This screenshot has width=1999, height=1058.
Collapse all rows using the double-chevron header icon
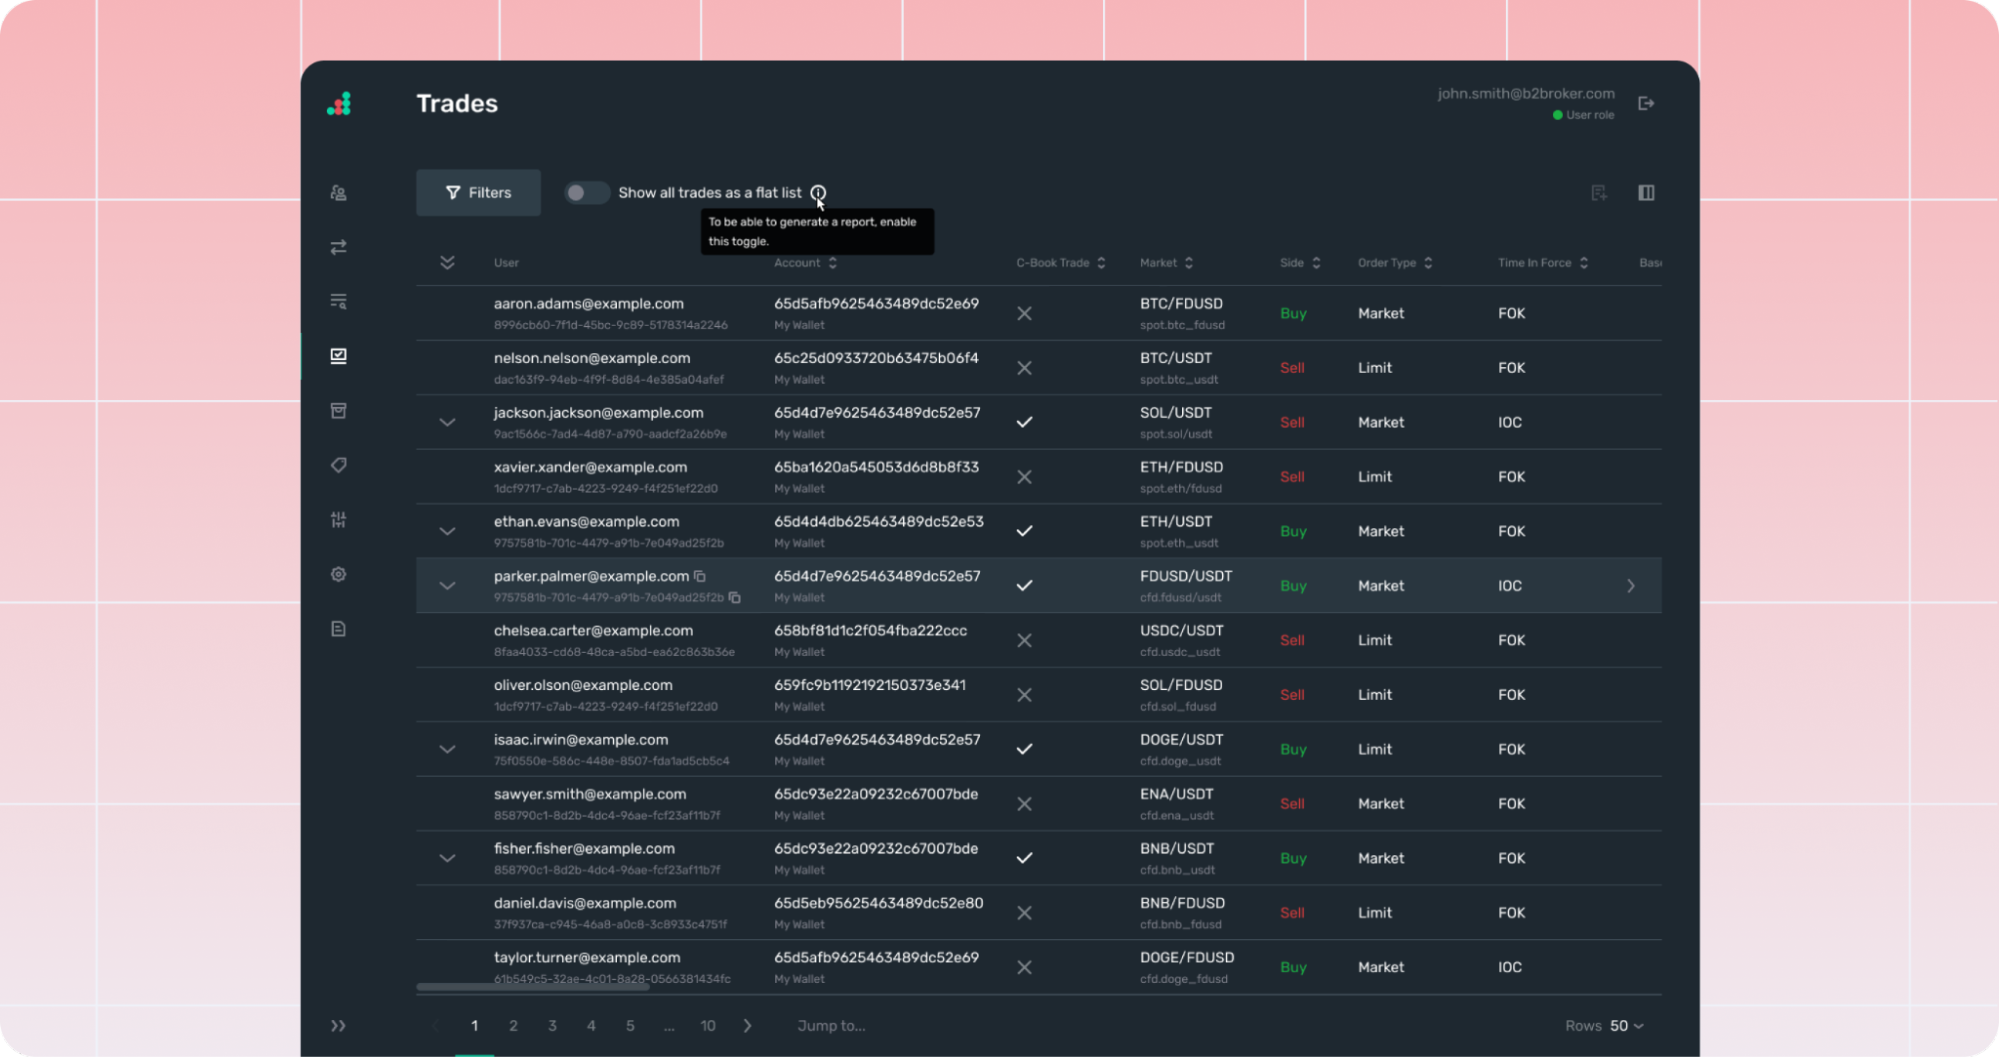(448, 262)
